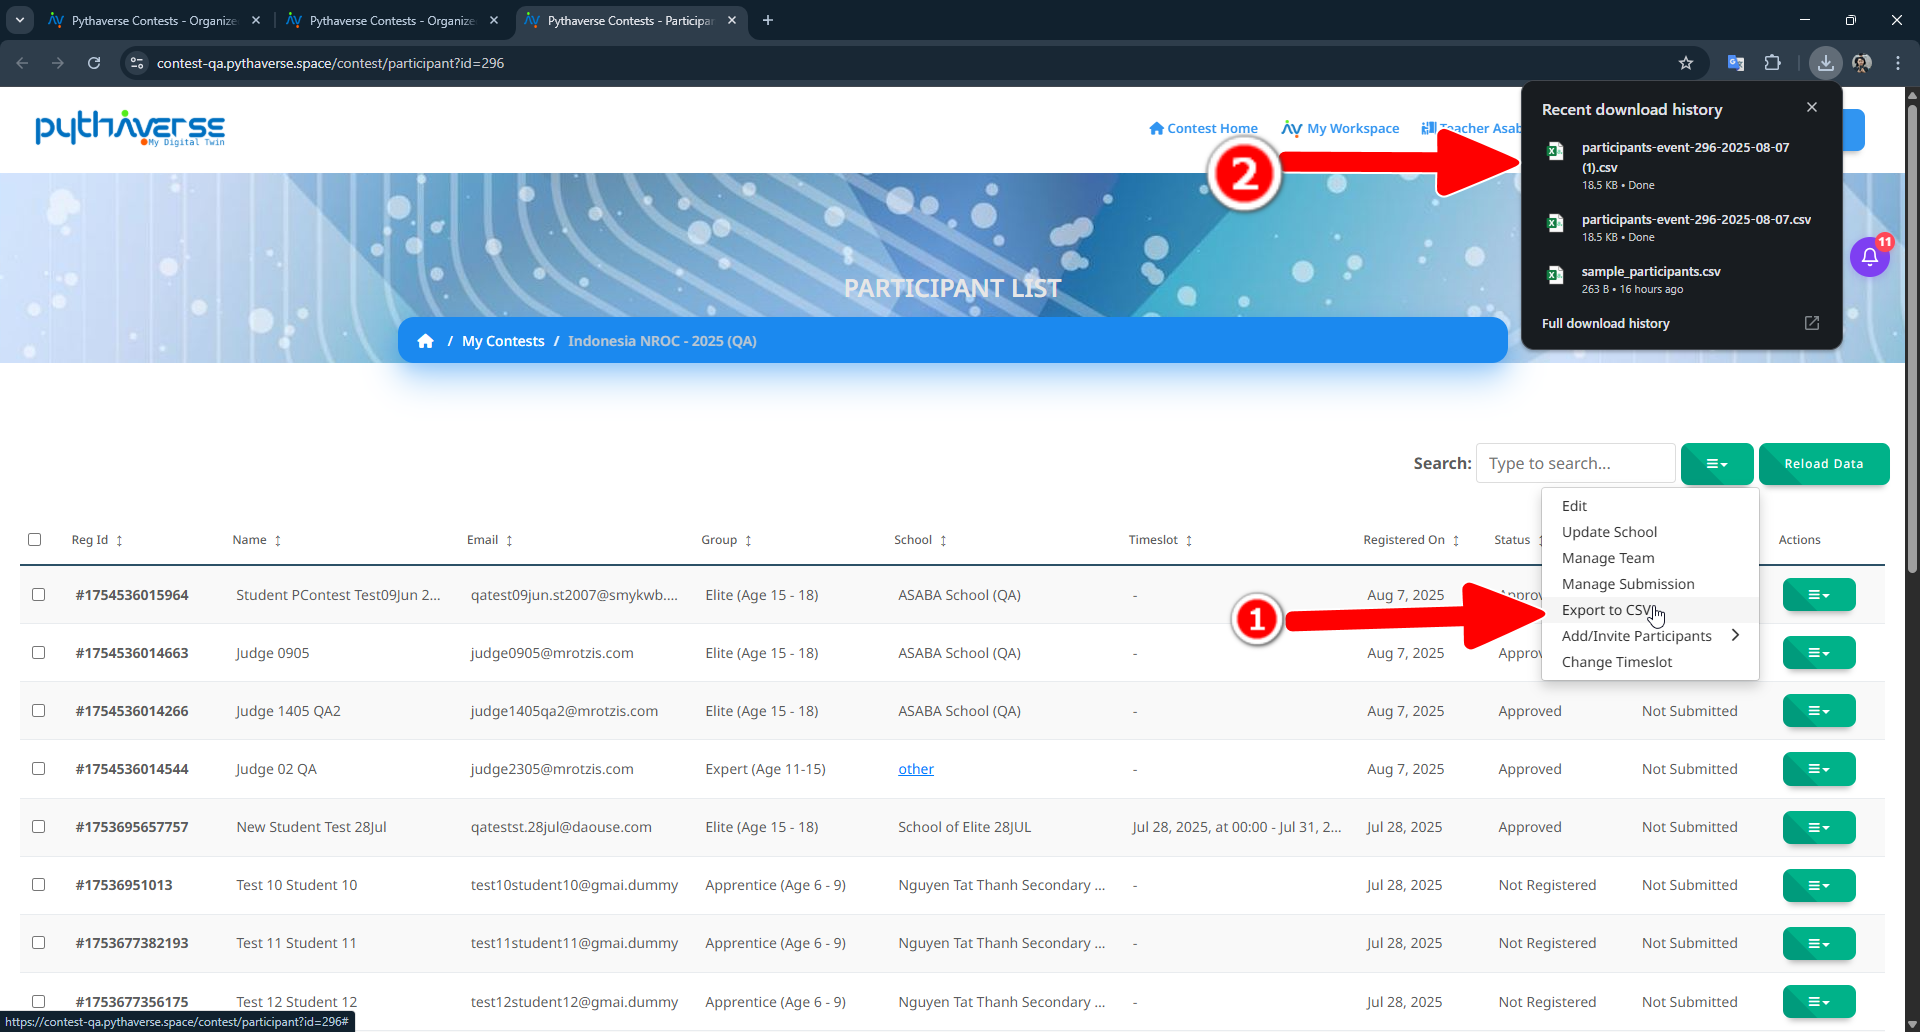Screen dimensions: 1920x1032
Task: Click the page vertical scrollbar
Action: point(1912,340)
